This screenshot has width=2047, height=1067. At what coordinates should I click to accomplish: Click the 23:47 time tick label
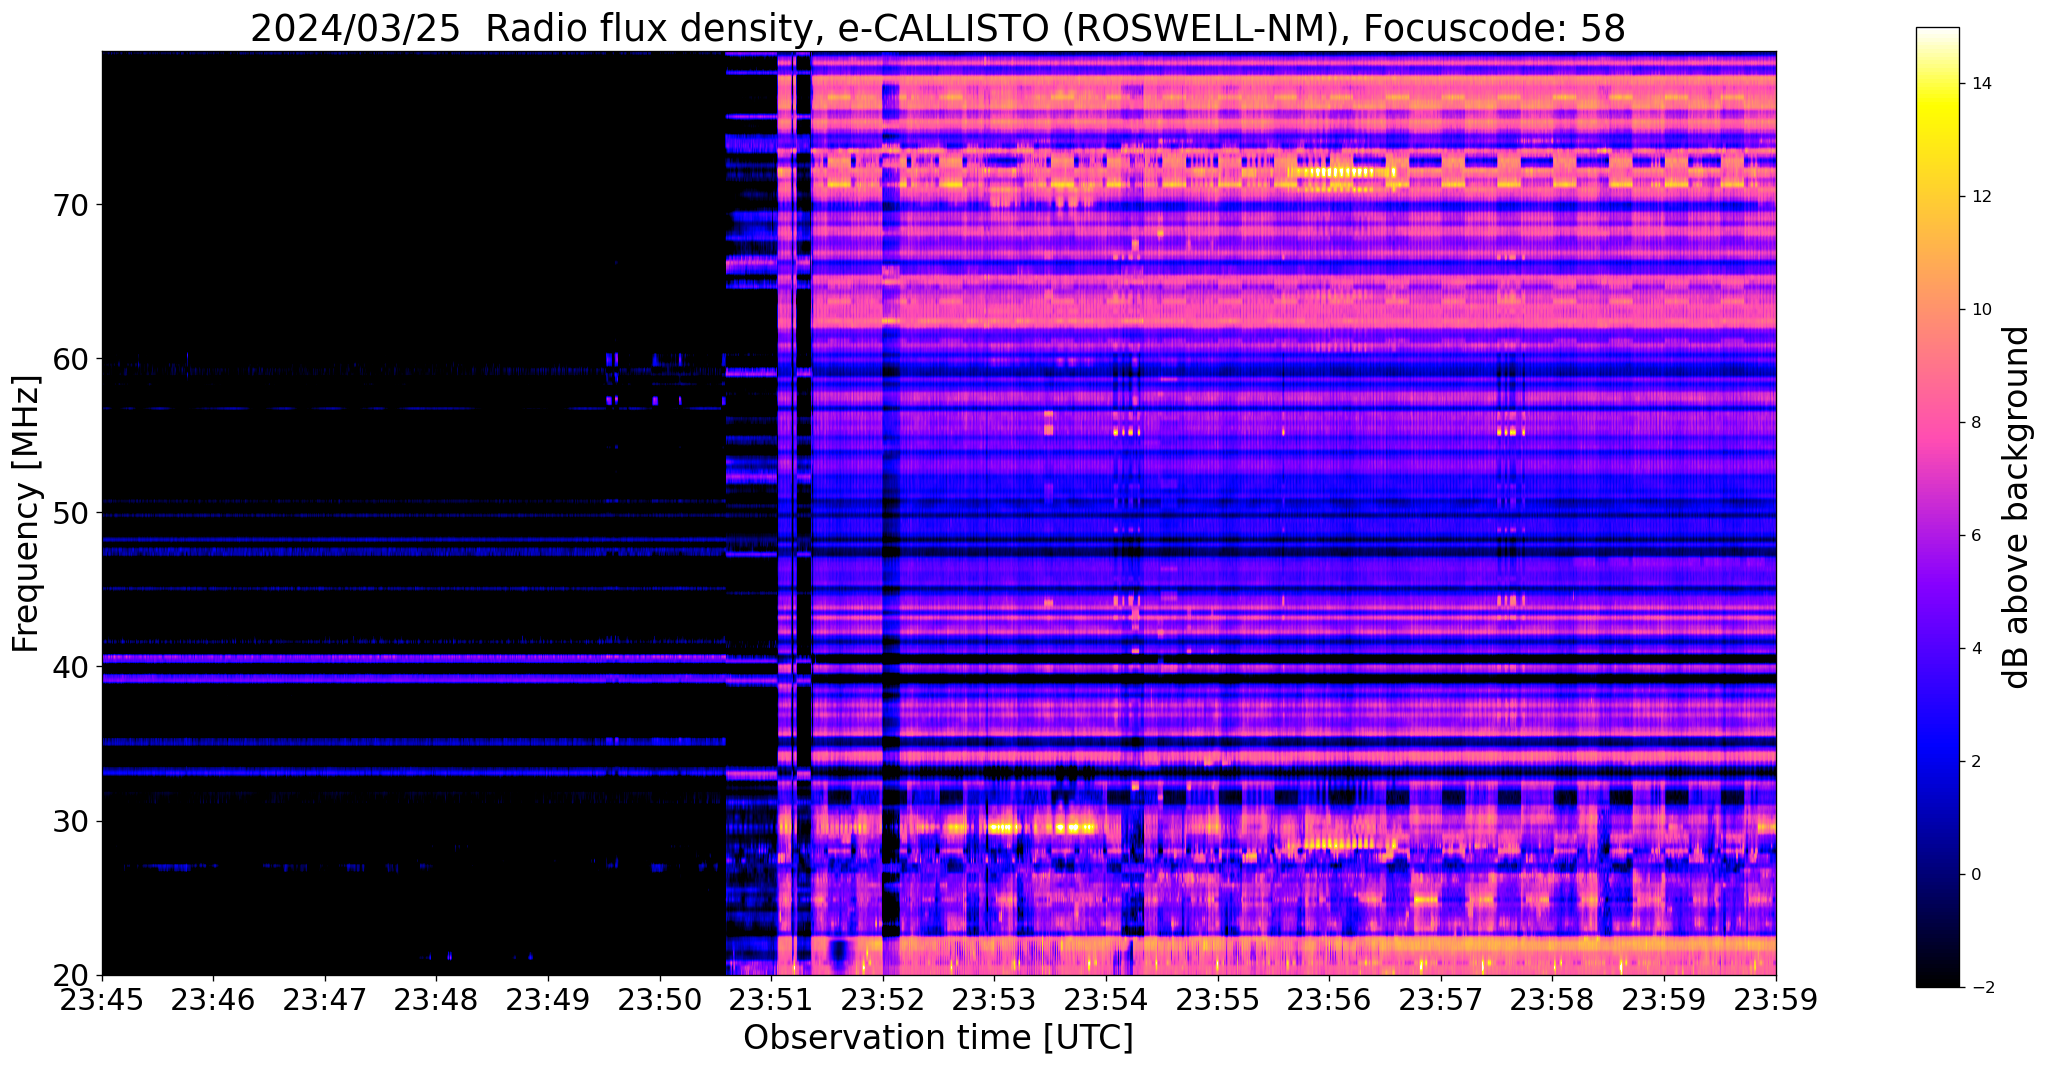tap(325, 998)
